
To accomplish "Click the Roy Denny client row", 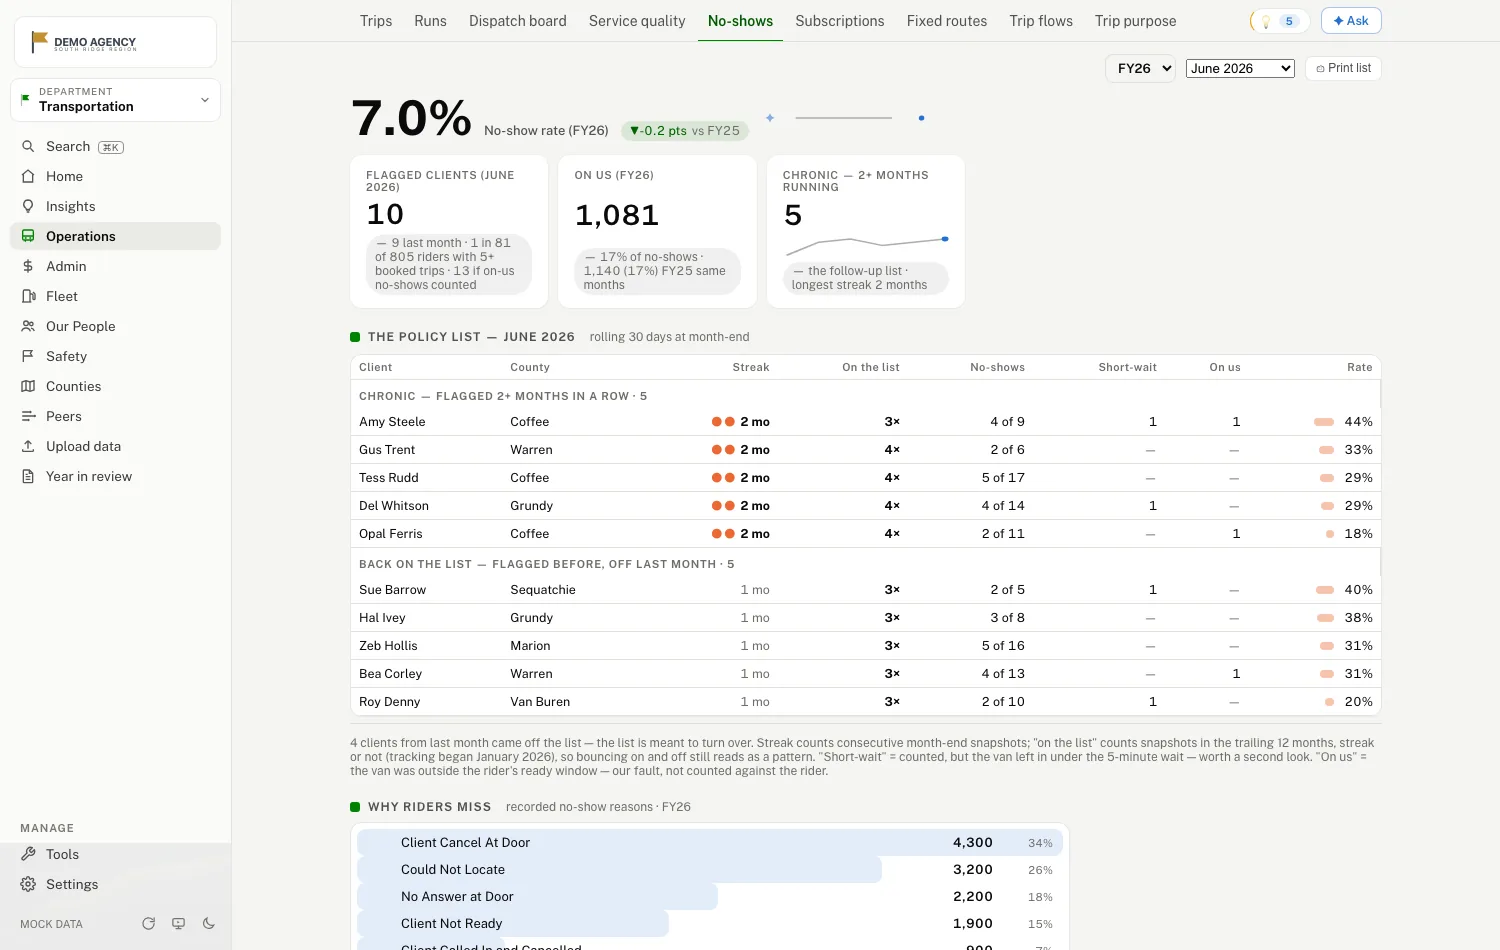I will tap(865, 702).
